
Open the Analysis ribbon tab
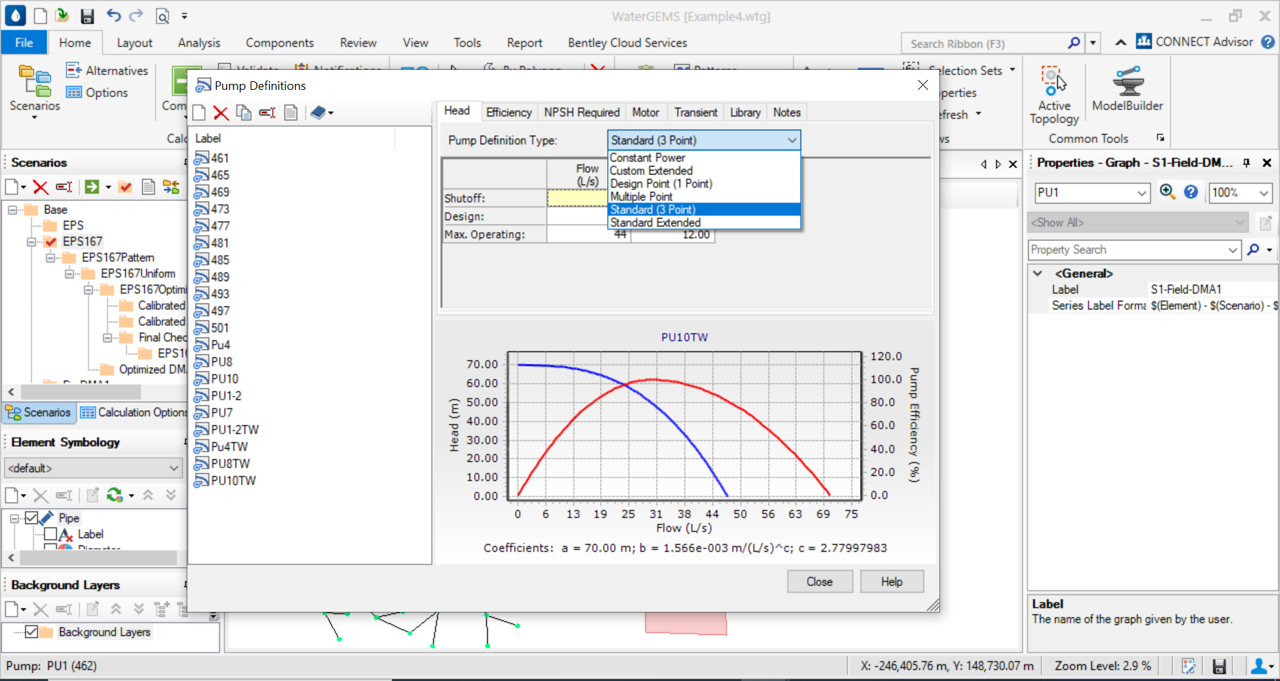[198, 42]
